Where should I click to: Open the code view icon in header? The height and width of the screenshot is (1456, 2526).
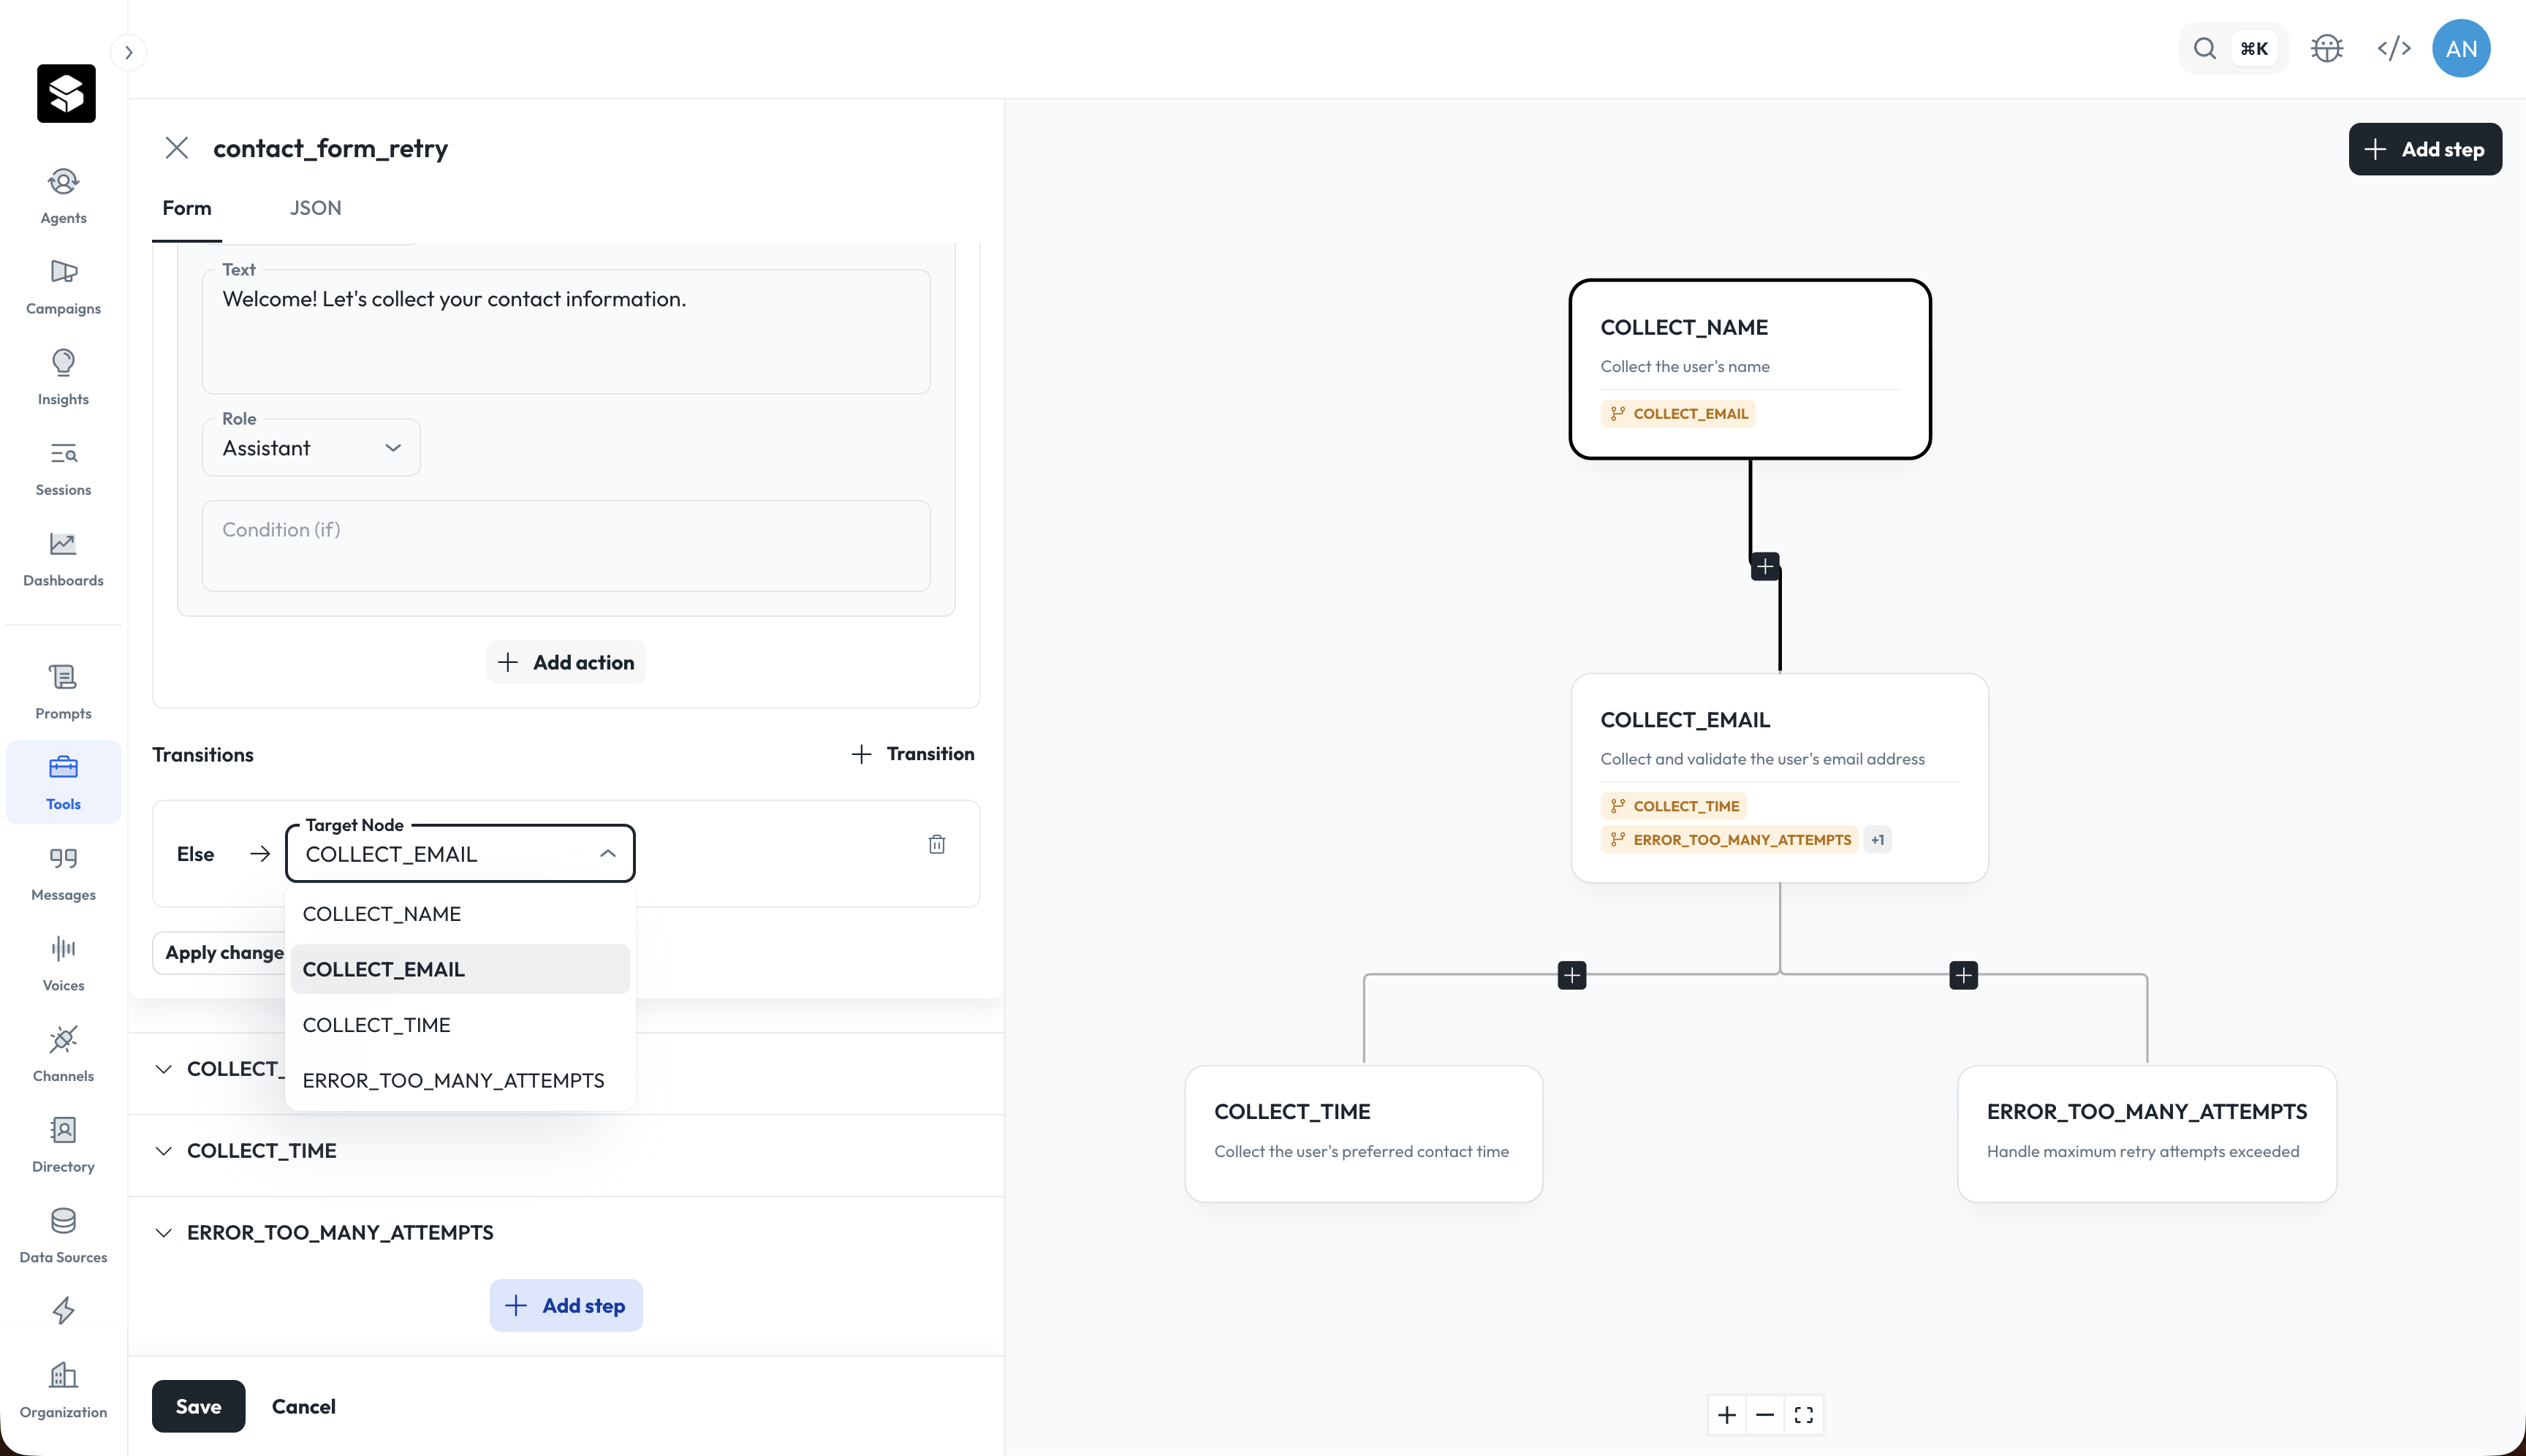pos(2394,49)
